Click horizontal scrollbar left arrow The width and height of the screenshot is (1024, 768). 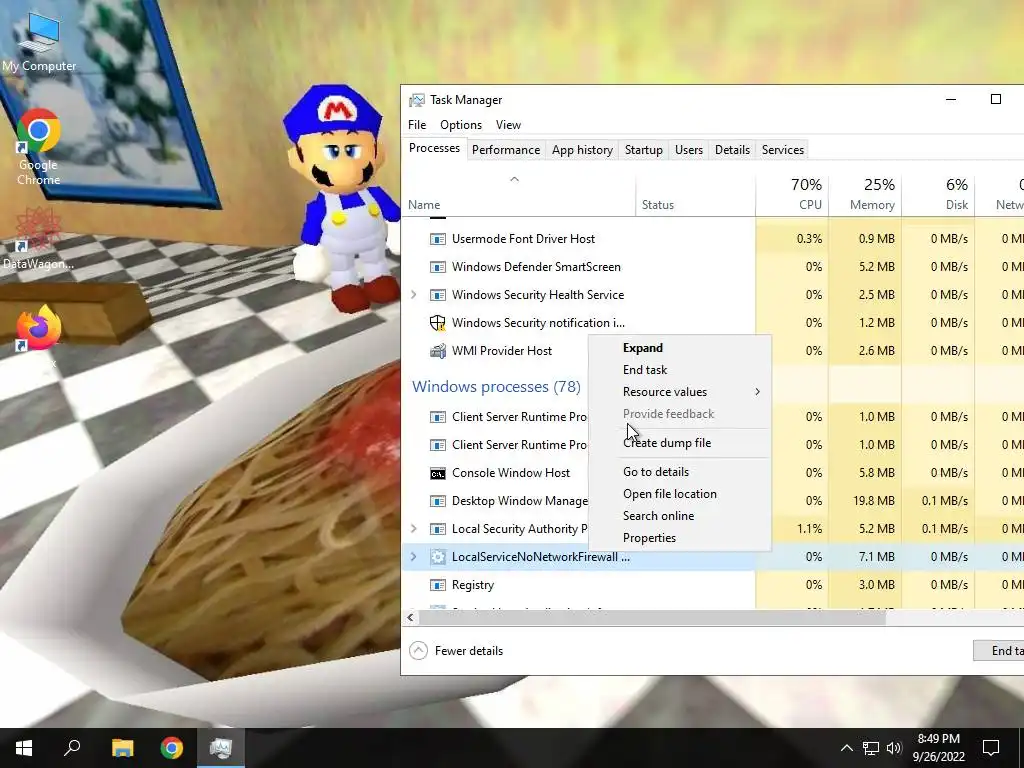[x=410, y=617]
